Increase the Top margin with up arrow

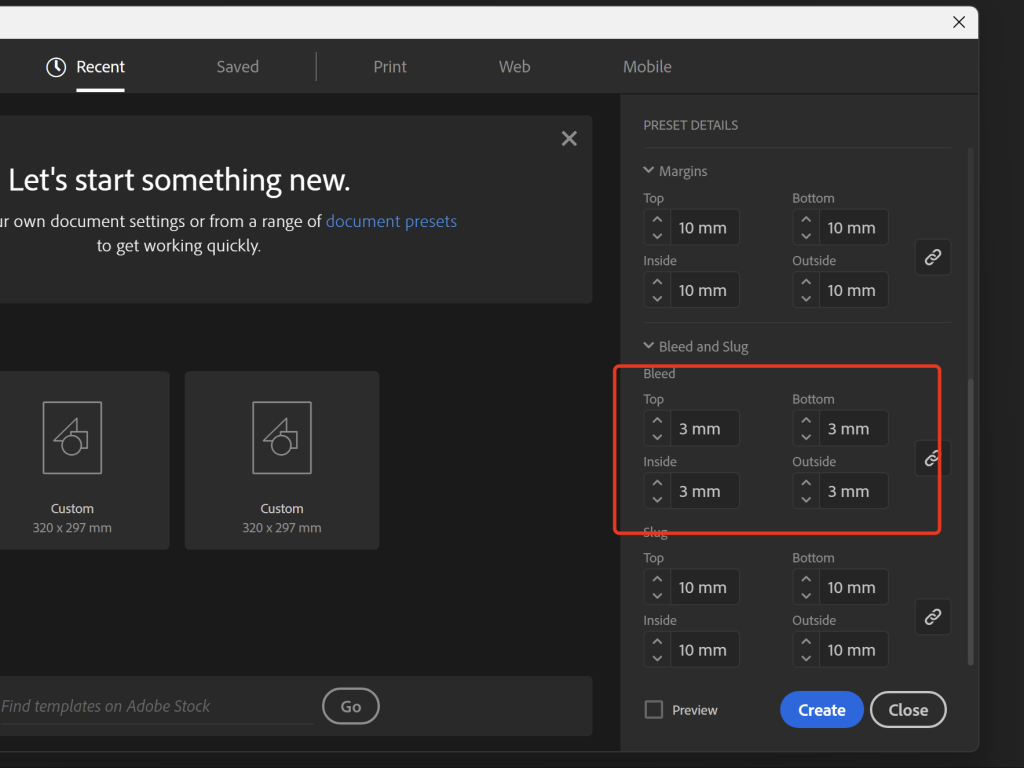pyautogui.click(x=657, y=220)
